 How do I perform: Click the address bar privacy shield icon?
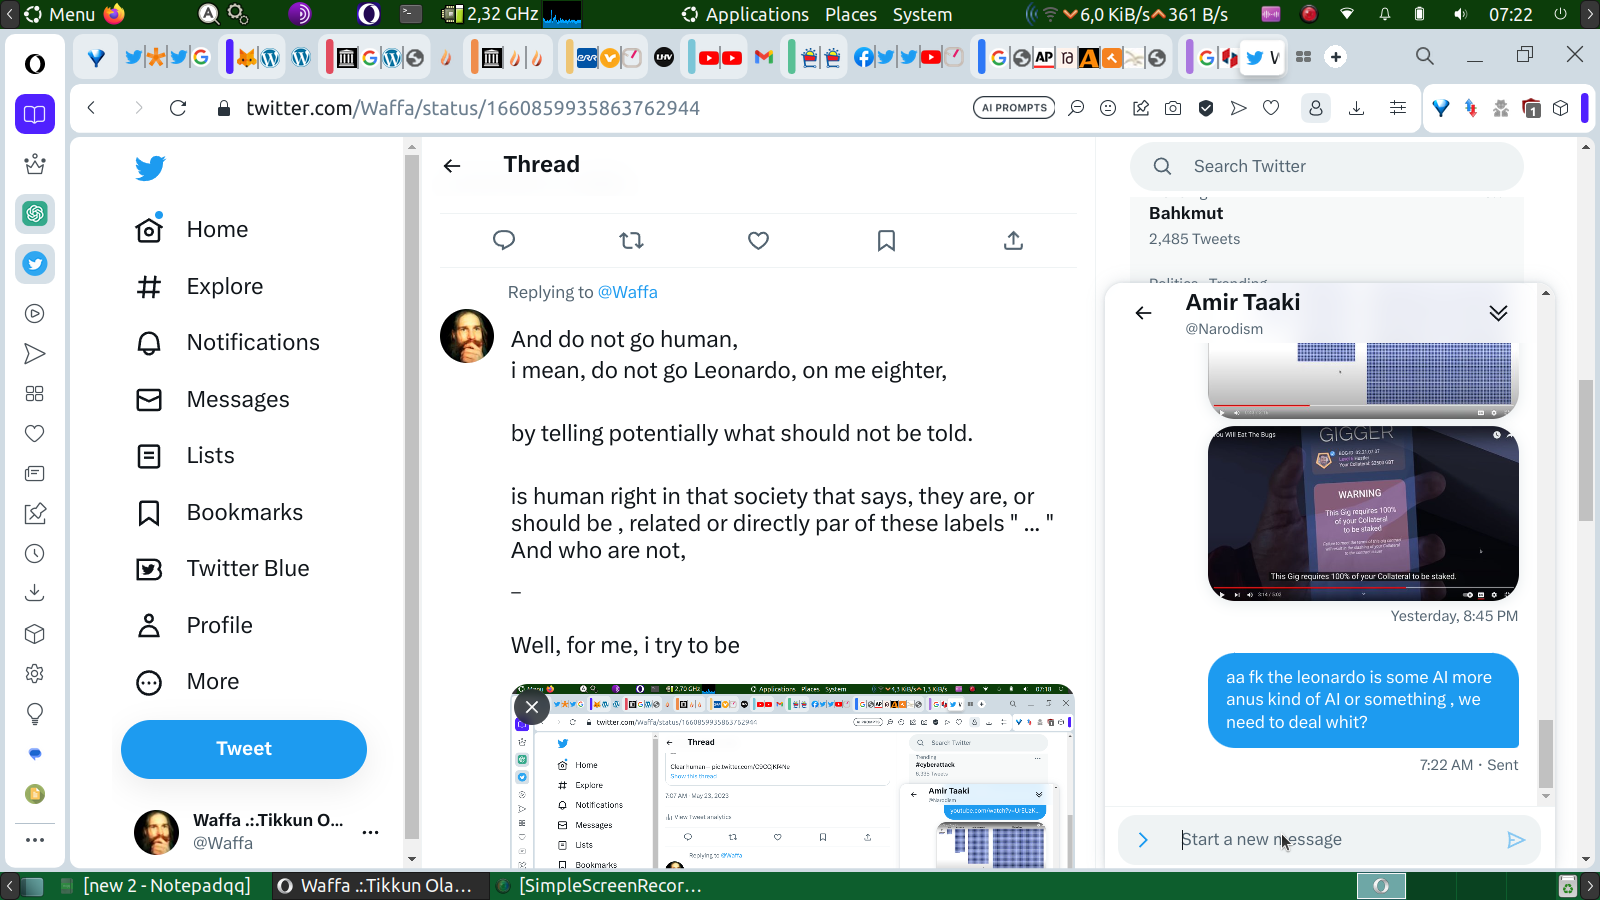[x=1206, y=108]
